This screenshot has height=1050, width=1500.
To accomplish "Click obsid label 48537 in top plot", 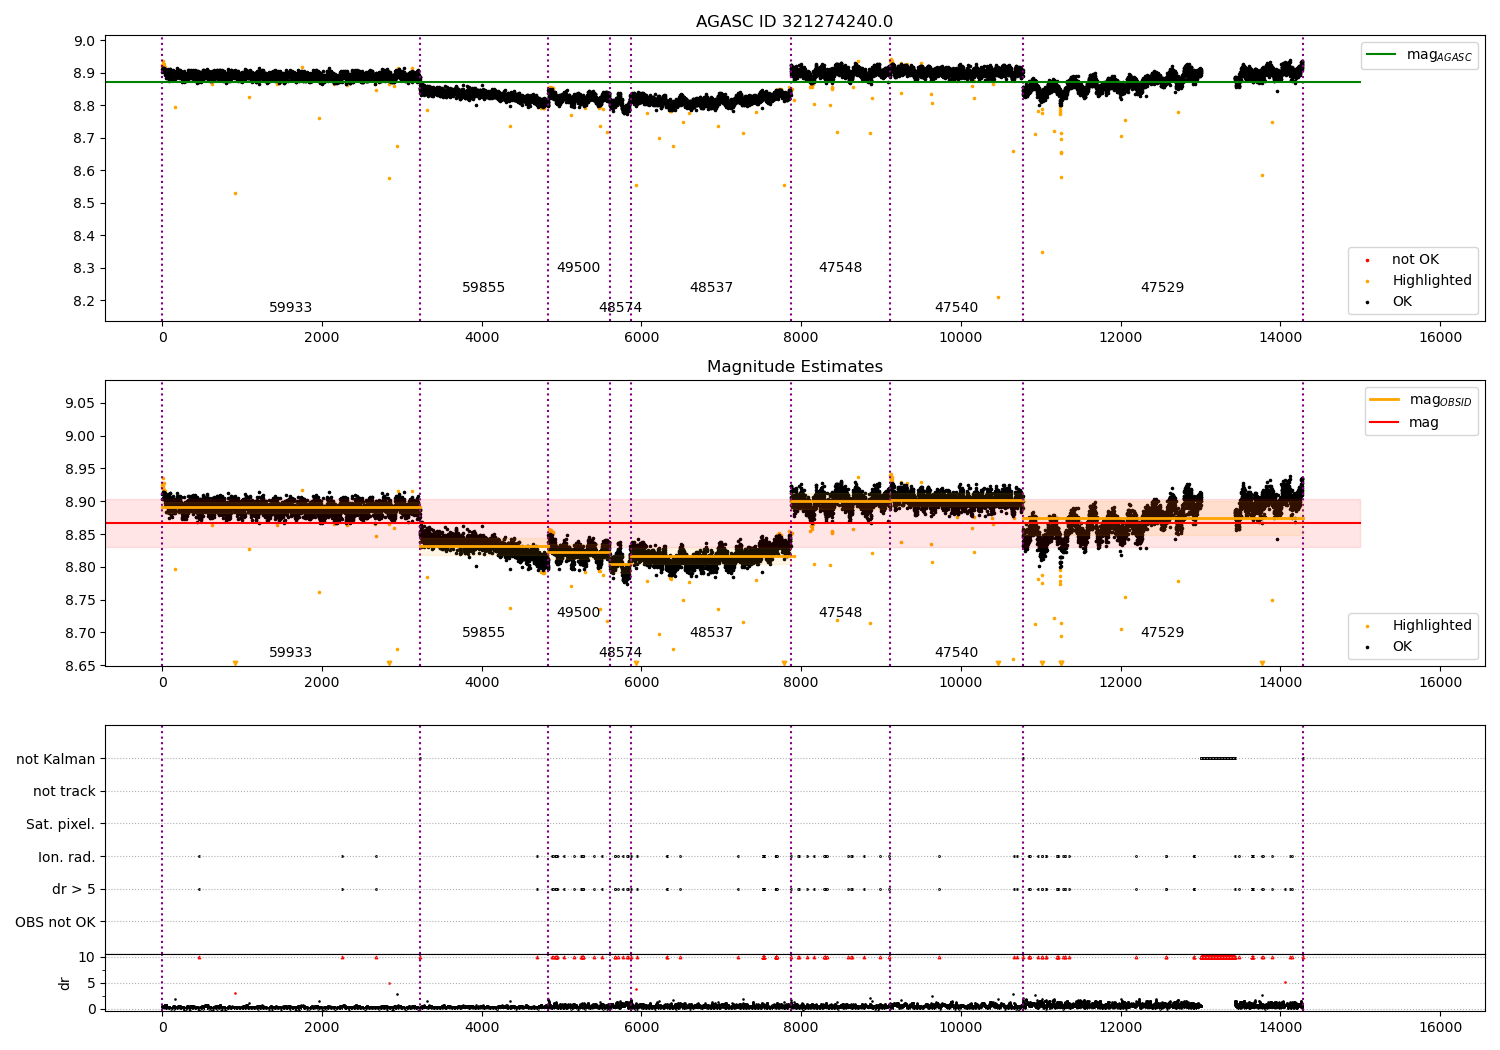I will pos(711,288).
